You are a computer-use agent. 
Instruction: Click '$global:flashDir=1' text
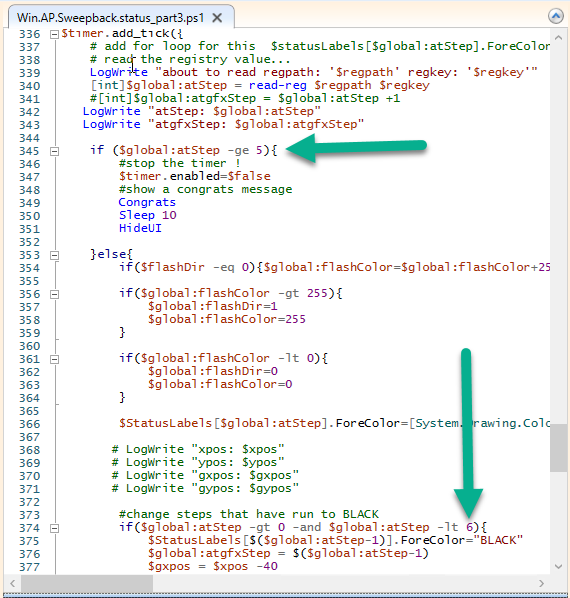click(213, 306)
